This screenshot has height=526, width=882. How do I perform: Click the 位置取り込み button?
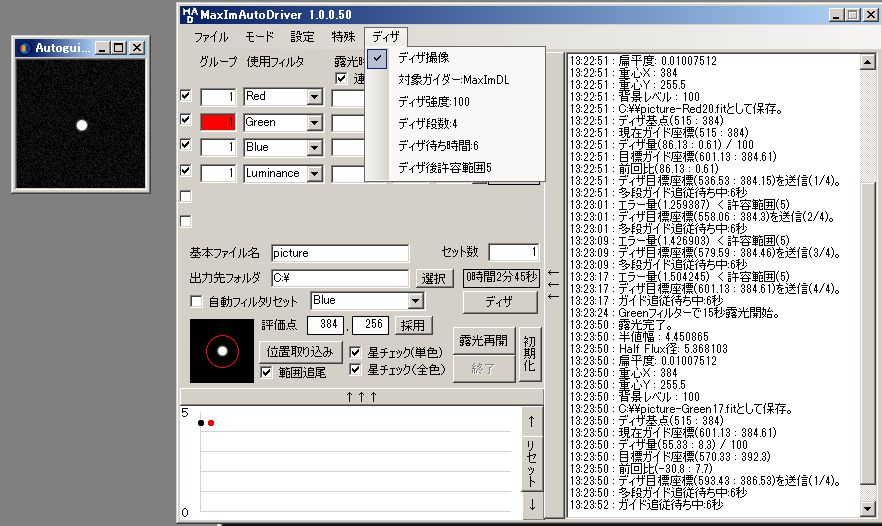point(300,352)
